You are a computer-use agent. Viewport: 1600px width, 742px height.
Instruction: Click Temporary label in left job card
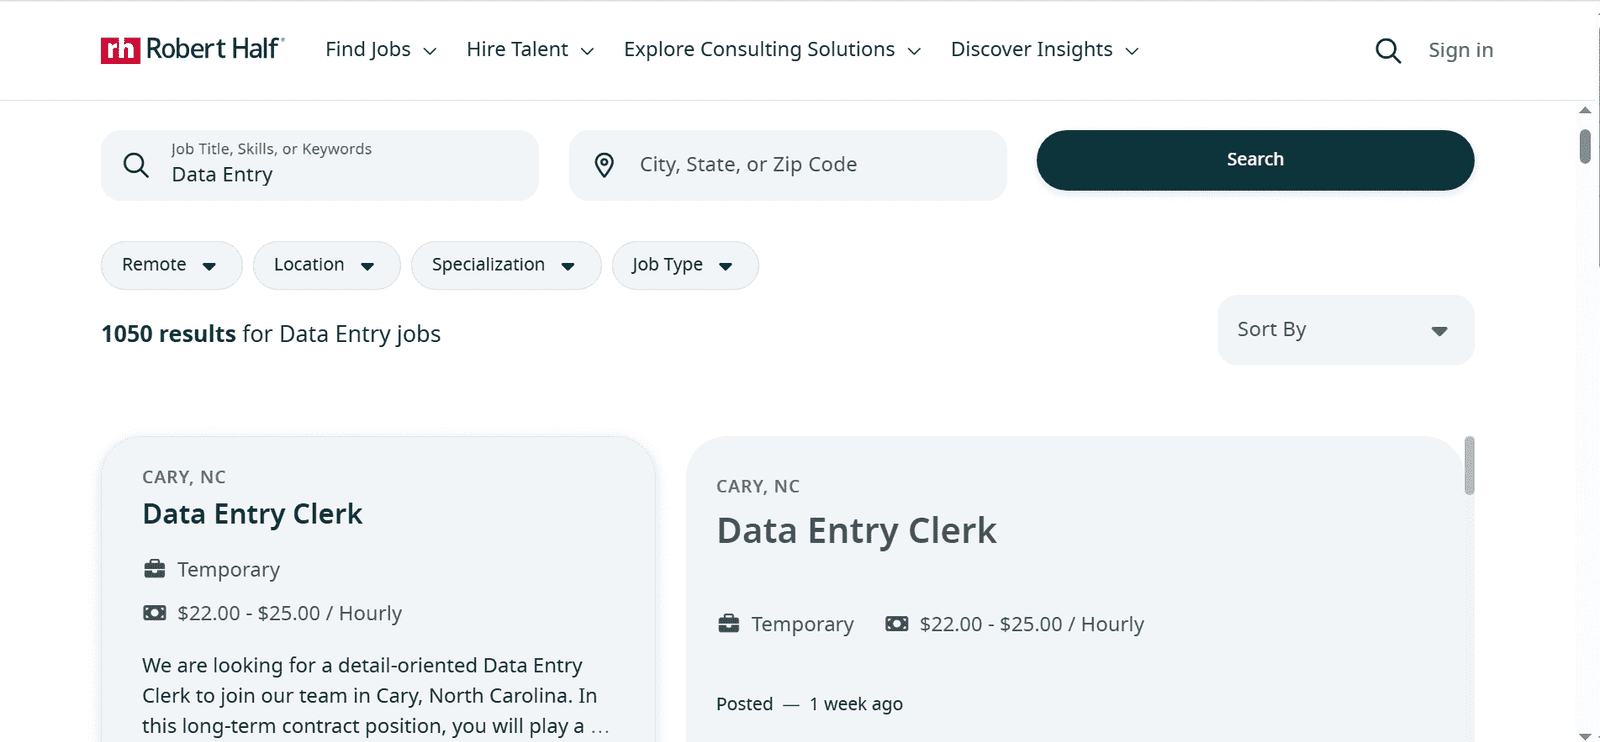pos(228,570)
